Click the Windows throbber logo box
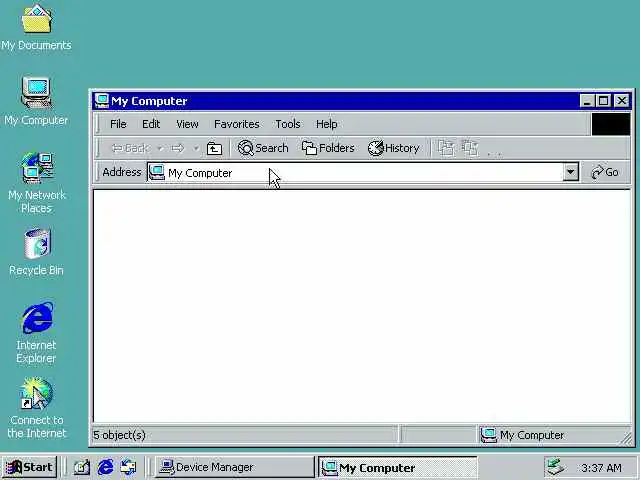This screenshot has width=640, height=480. coord(611,124)
